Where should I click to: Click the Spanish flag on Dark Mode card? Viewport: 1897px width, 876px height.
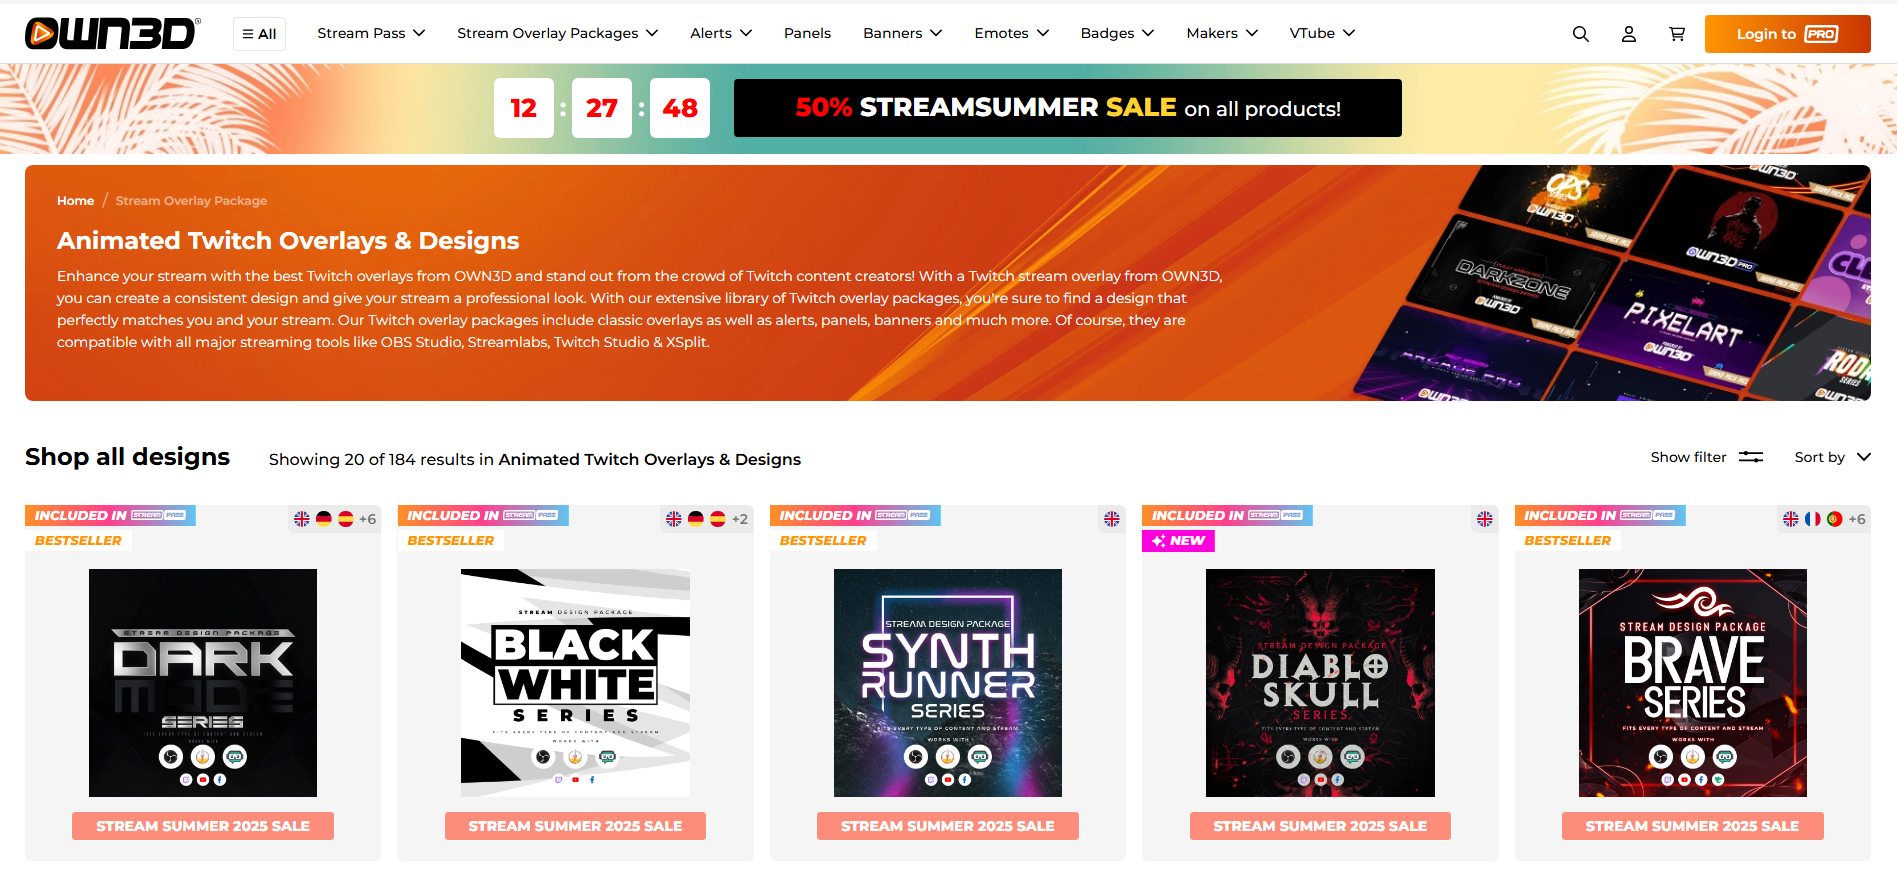[346, 519]
